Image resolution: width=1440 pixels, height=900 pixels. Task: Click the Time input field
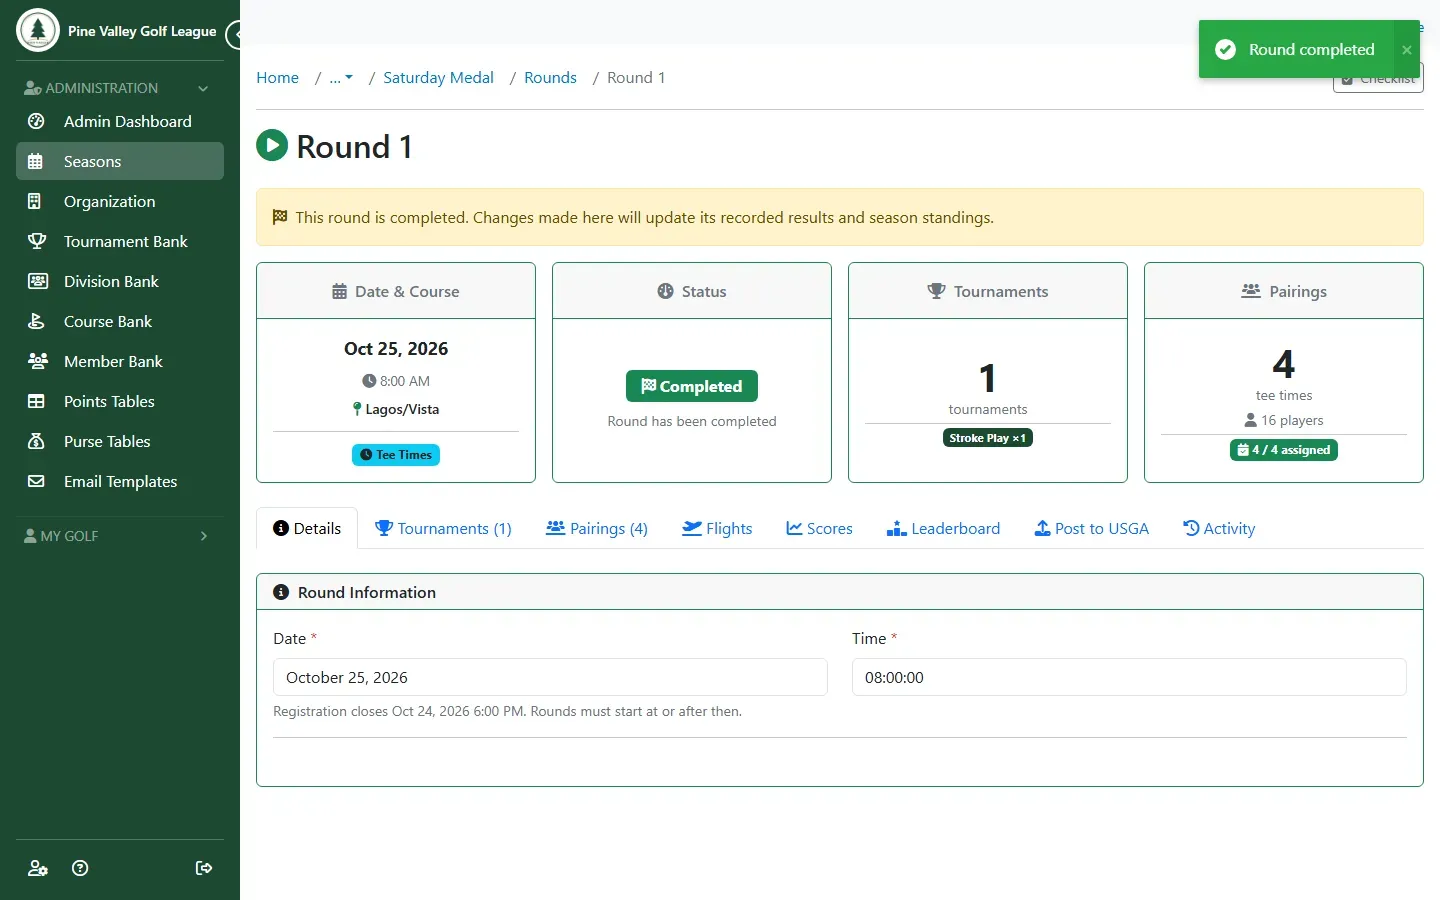coord(1129,677)
